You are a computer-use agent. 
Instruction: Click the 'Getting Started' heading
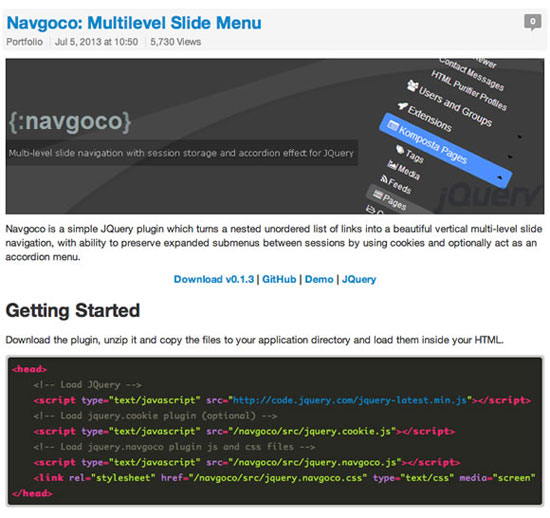(73, 311)
